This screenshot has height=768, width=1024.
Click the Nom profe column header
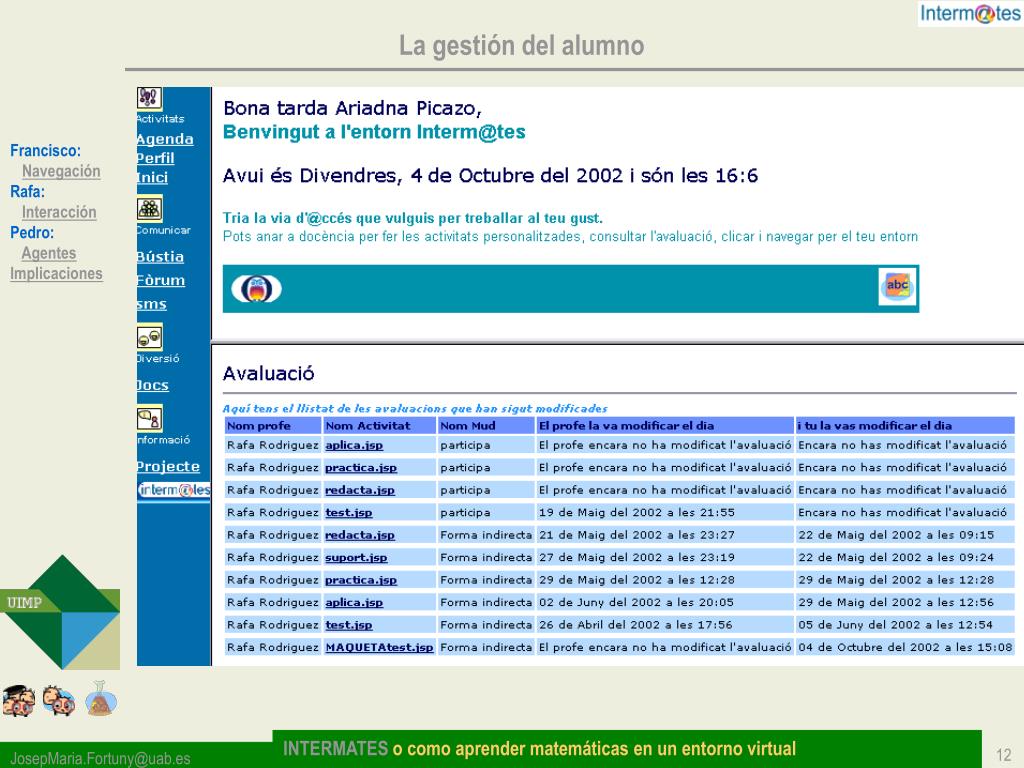[x=273, y=426]
